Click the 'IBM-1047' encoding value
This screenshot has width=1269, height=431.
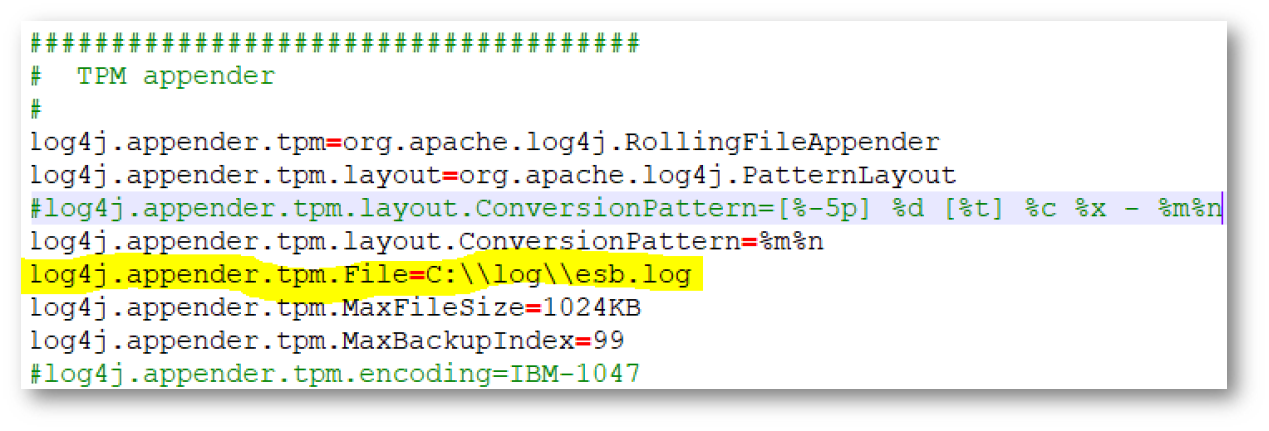[573, 374]
